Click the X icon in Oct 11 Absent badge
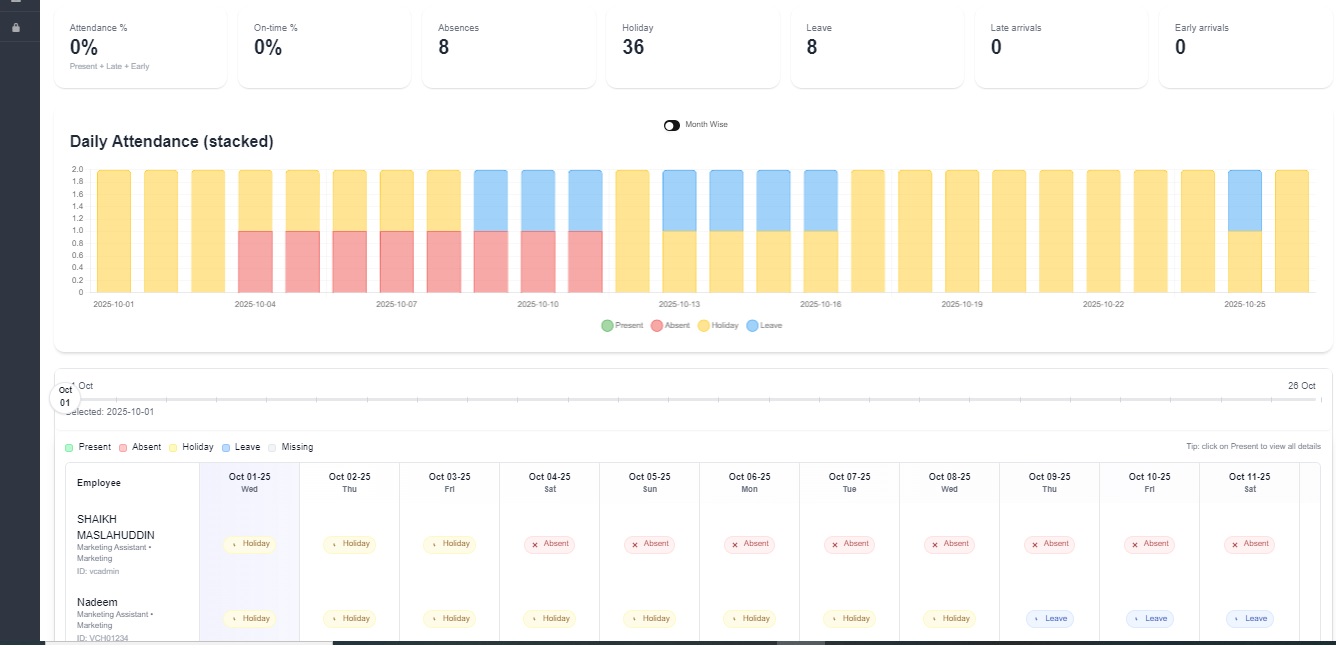Screen dimensions: 1336x648 1235,545
